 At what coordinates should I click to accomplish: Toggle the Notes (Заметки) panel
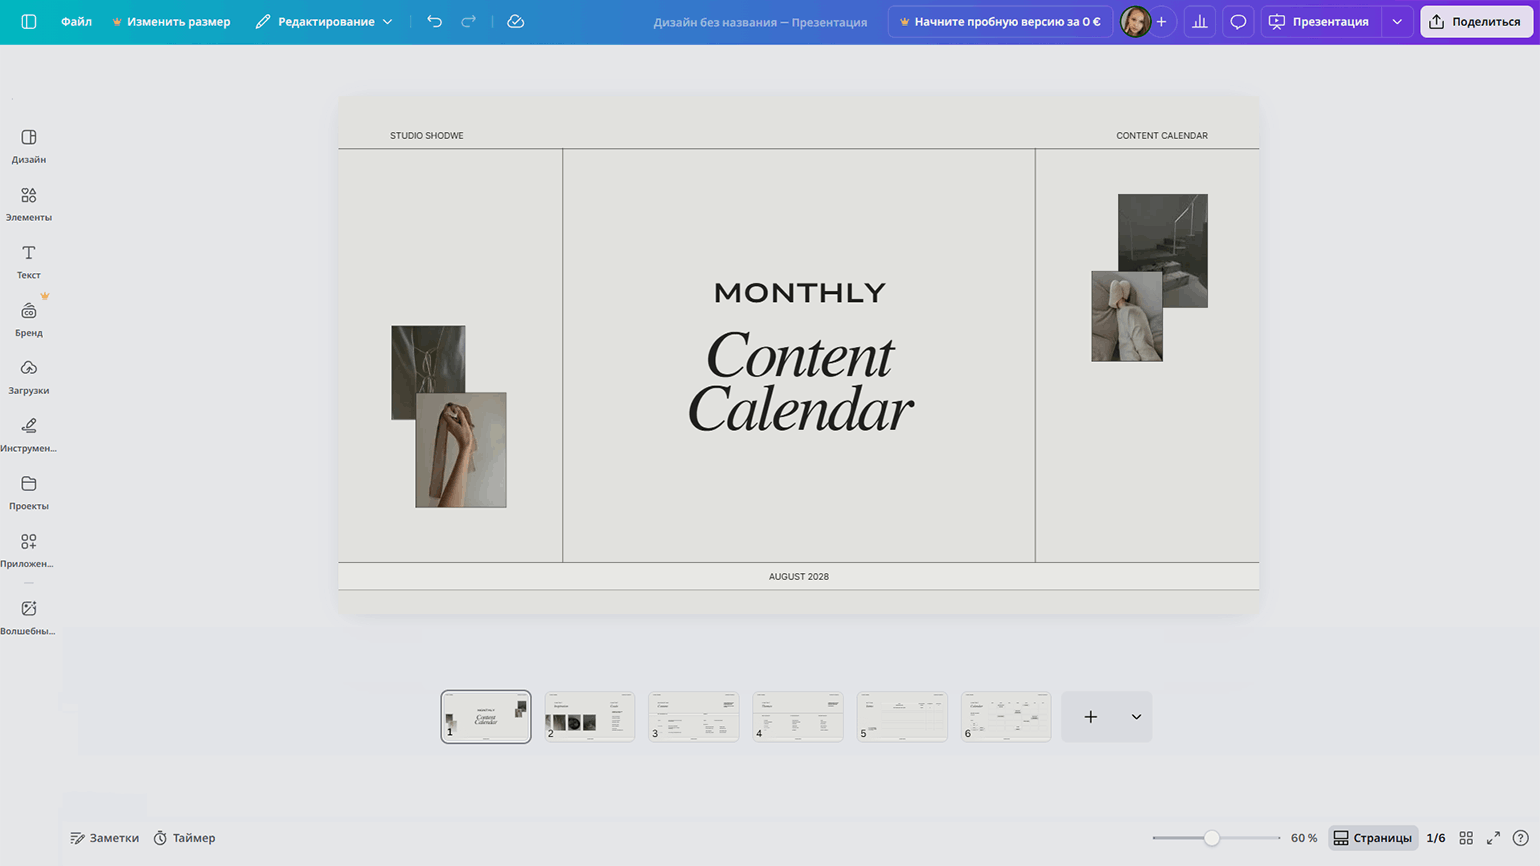point(105,838)
